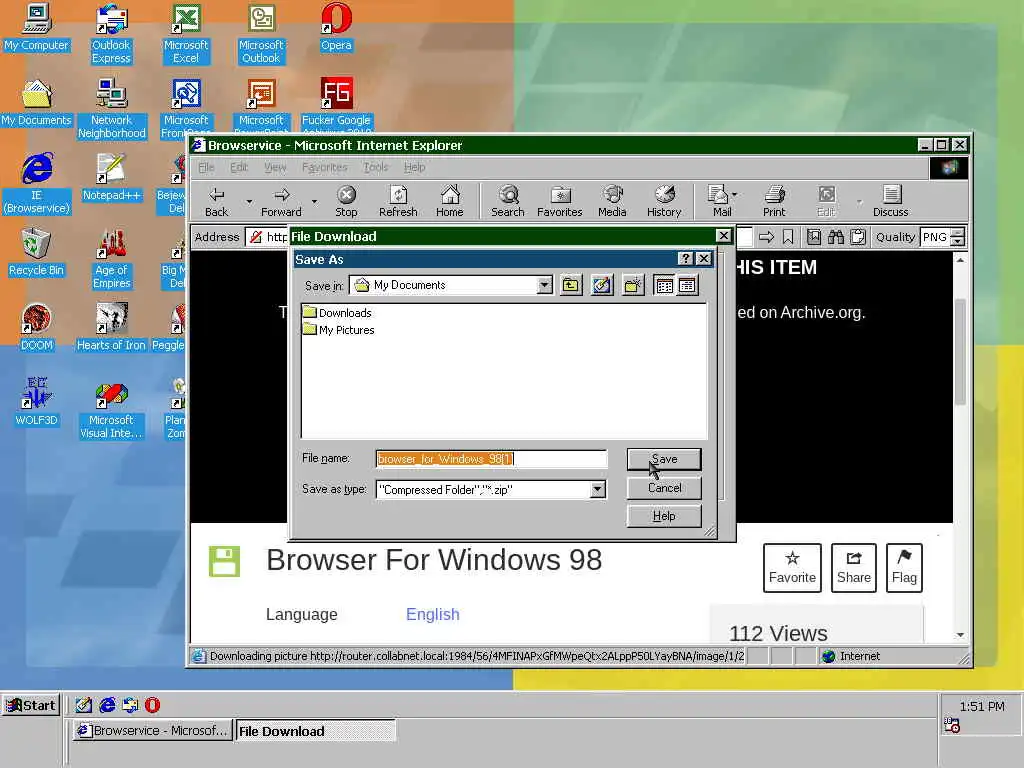
Task: Click the Go arrow beside the address bar
Action: click(x=766, y=237)
